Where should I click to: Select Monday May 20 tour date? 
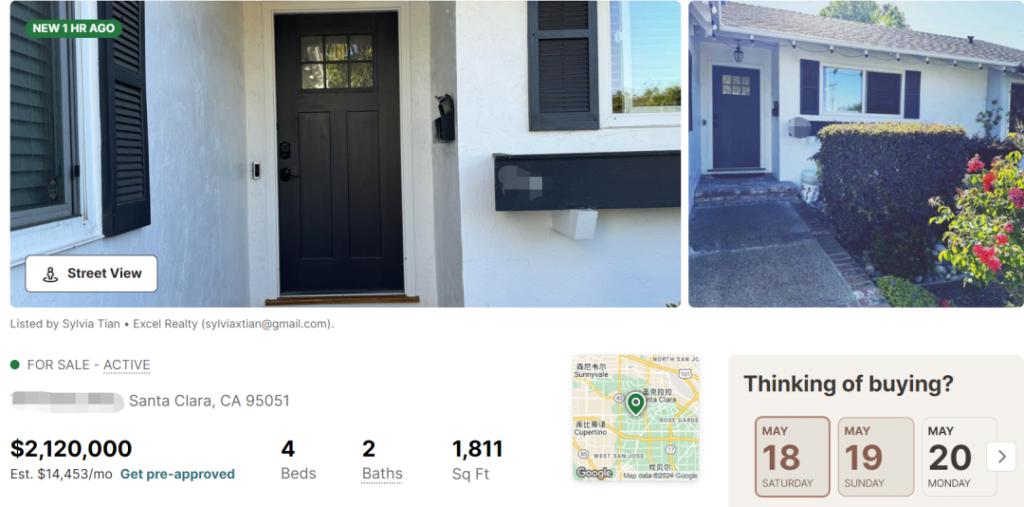(959, 457)
